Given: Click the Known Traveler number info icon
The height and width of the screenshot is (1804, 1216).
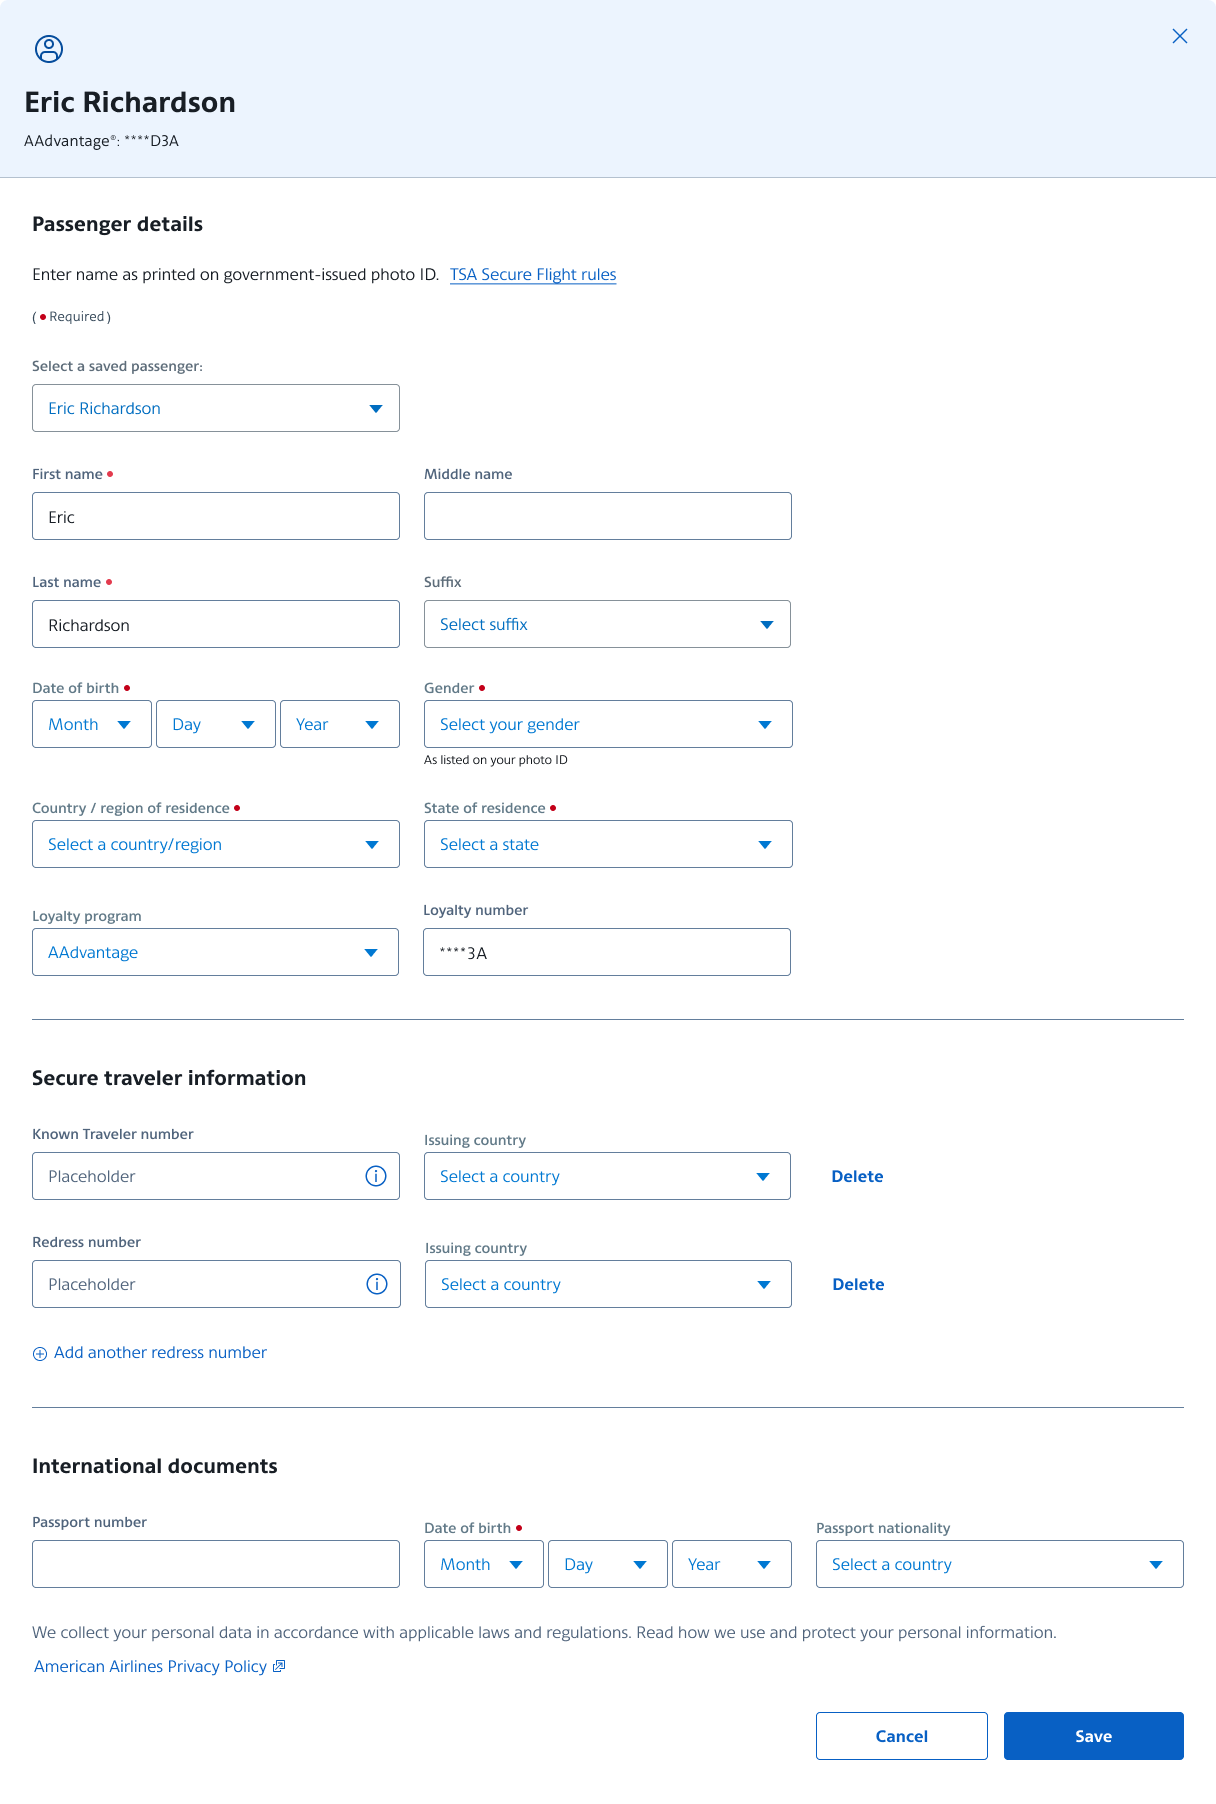Looking at the screenshot, I should (x=376, y=1176).
